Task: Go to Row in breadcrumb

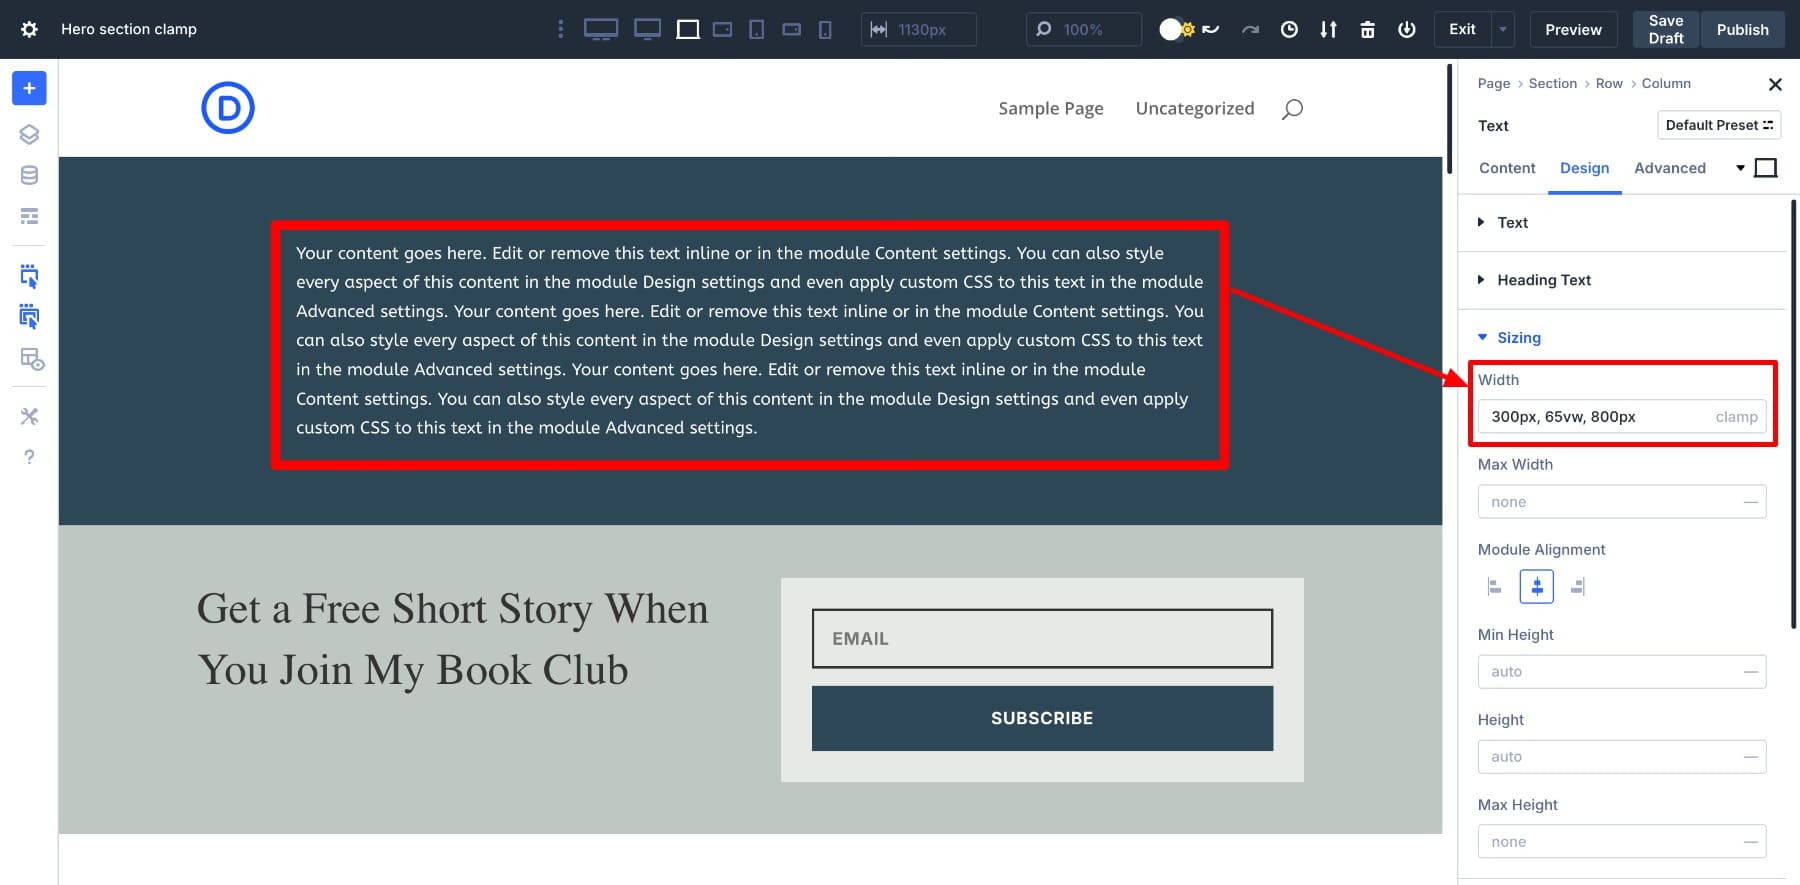Action: (1609, 83)
